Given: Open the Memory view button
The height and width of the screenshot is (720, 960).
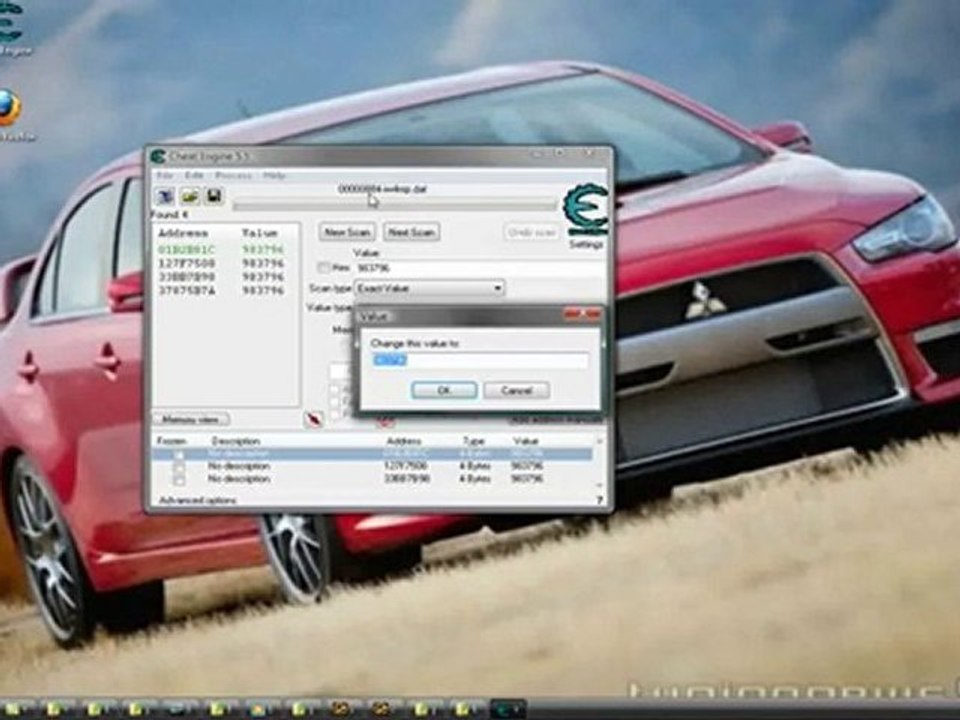Looking at the screenshot, I should click(191, 419).
